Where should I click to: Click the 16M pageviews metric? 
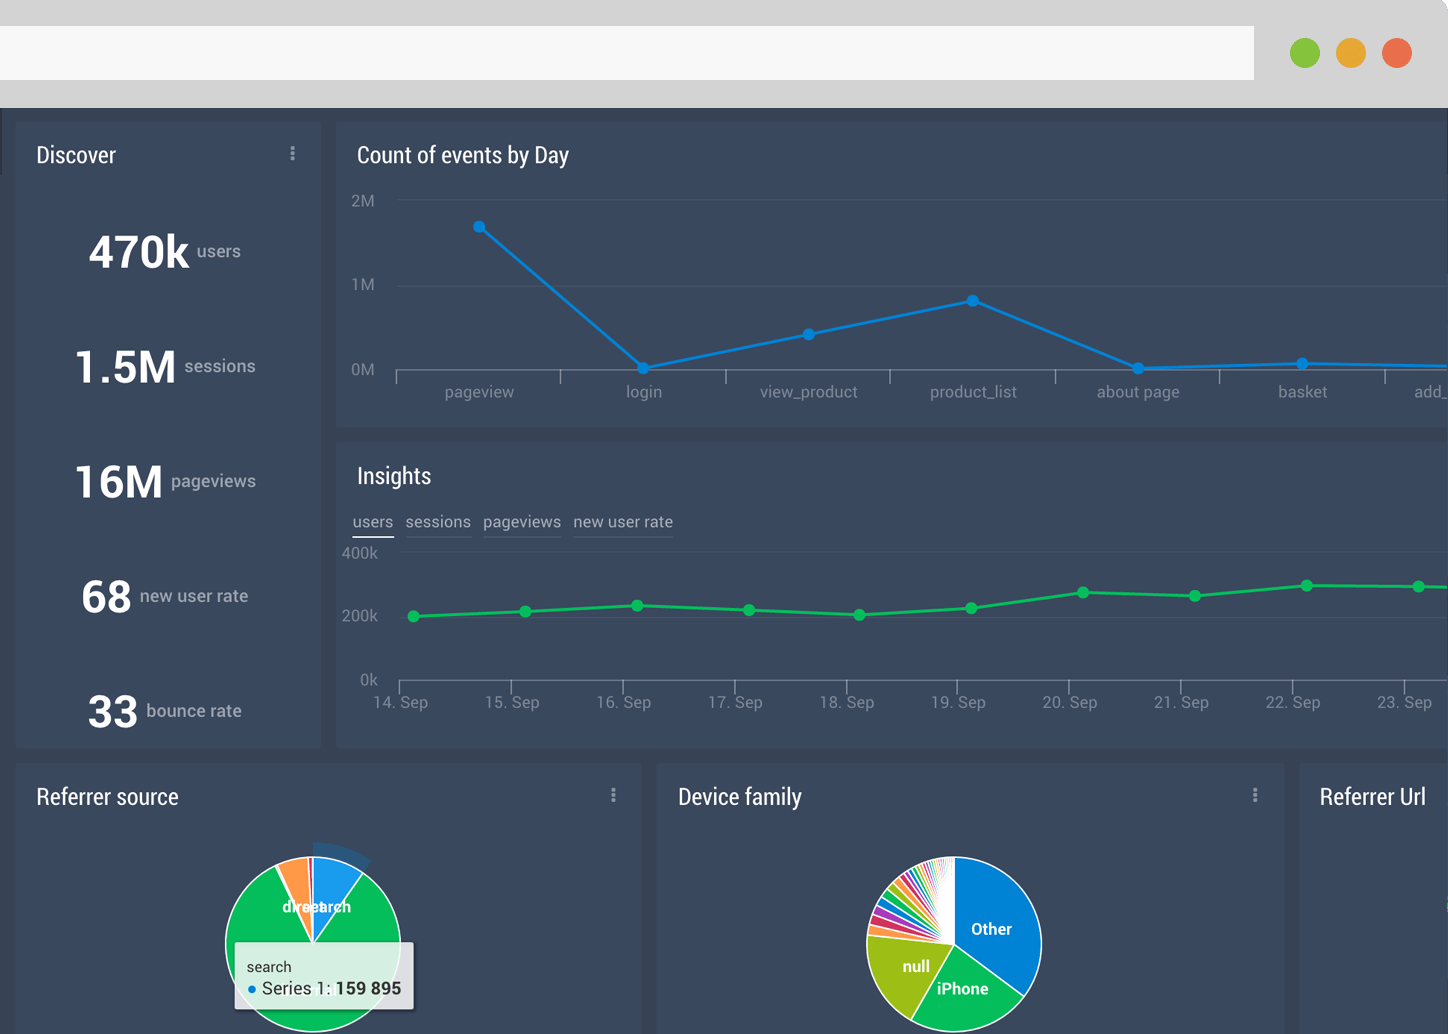165,482
